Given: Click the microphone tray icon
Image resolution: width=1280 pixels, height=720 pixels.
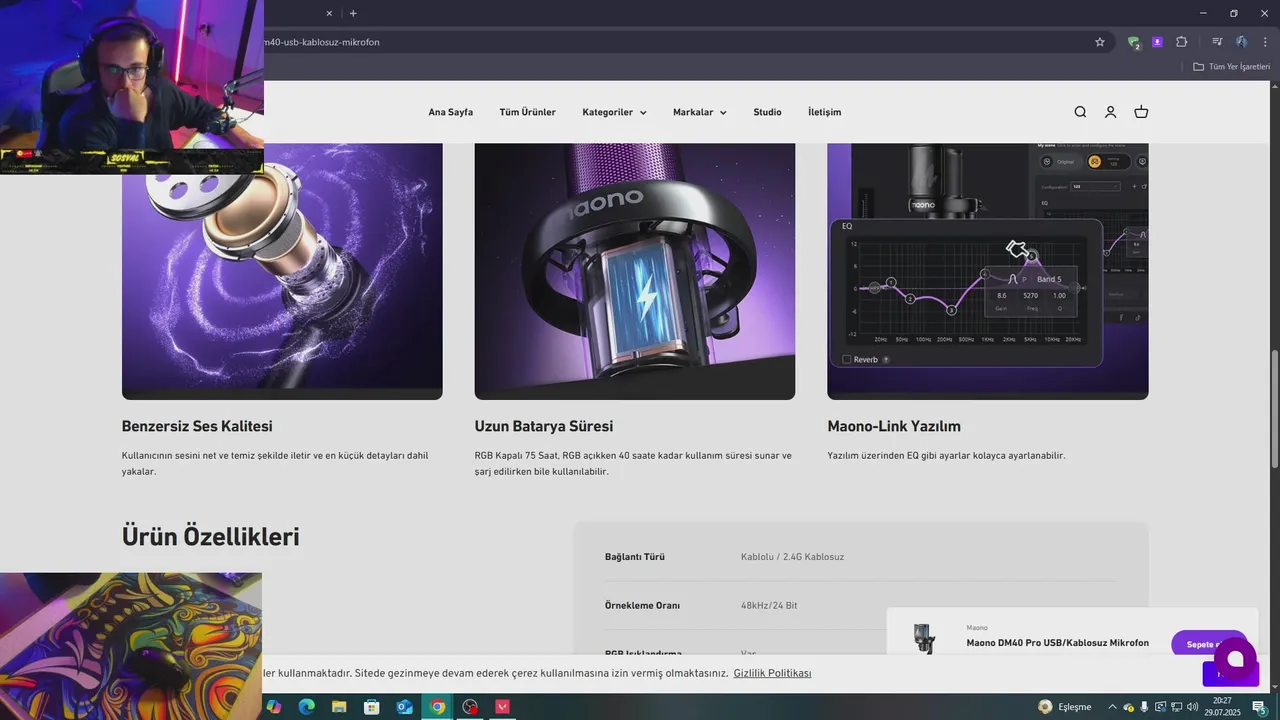Looking at the screenshot, I should (x=1145, y=707).
